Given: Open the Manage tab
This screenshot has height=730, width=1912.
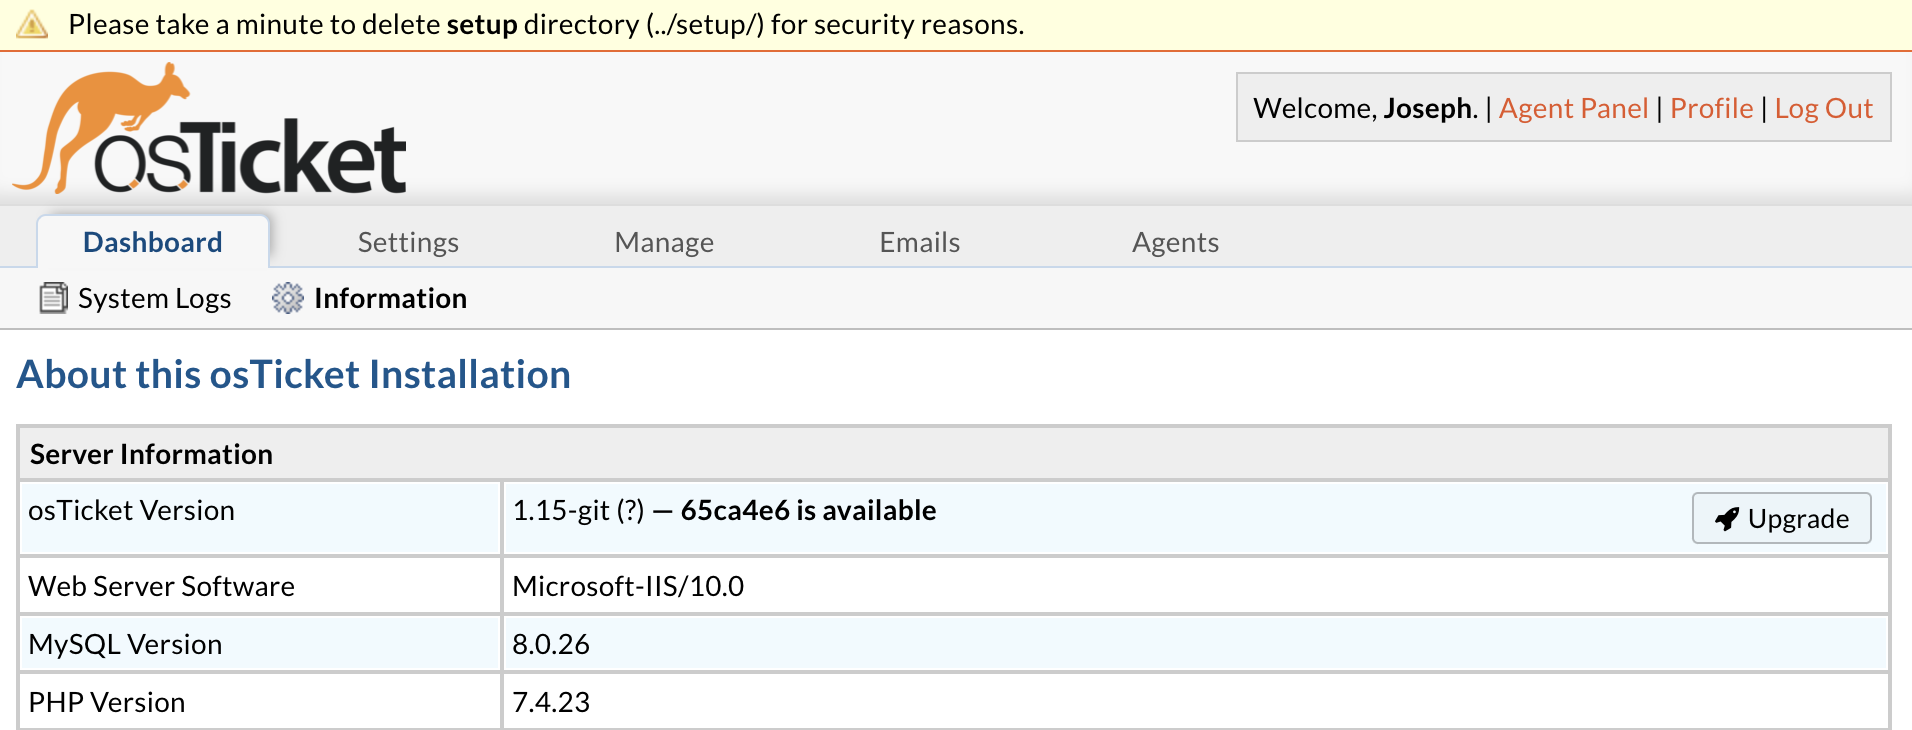Looking at the screenshot, I should click(664, 242).
